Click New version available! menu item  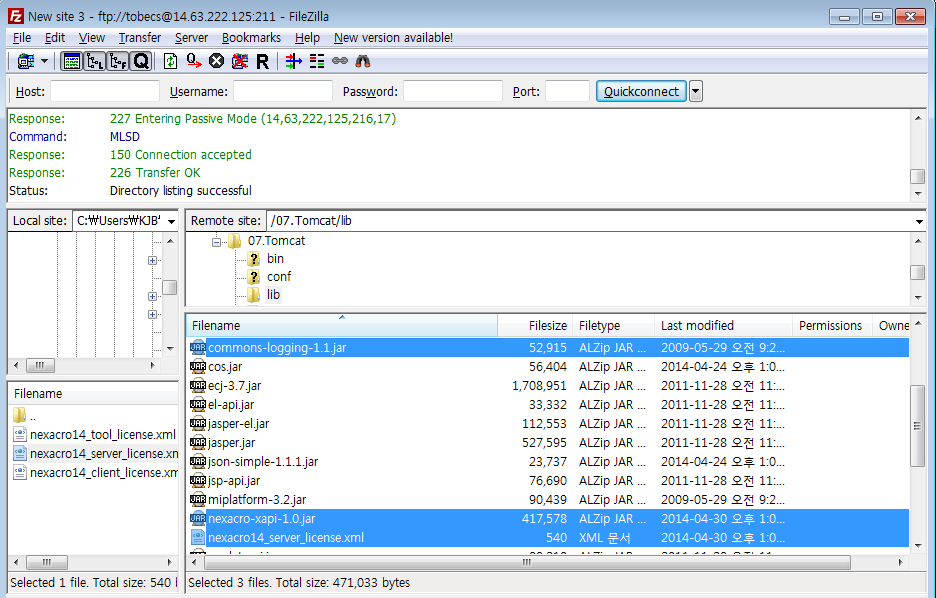pos(393,38)
